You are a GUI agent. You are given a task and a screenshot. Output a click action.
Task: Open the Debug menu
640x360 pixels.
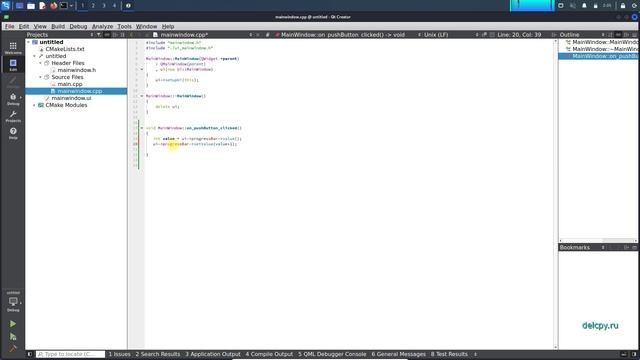tap(78, 27)
